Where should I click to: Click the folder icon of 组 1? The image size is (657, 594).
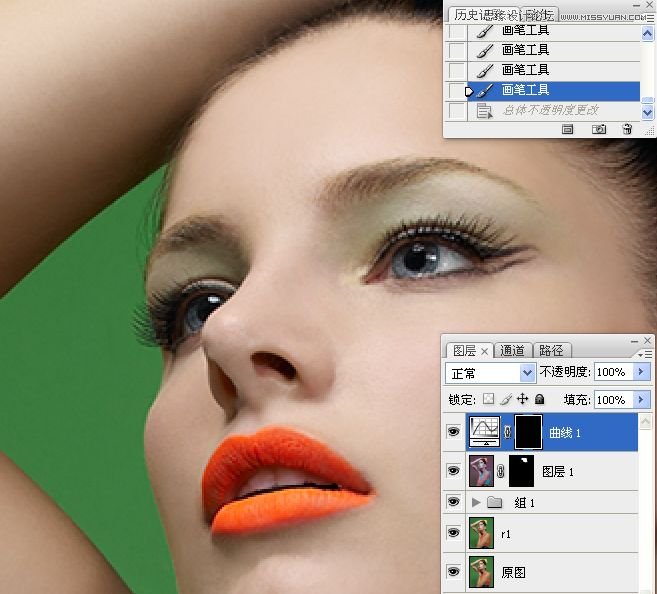pyautogui.click(x=494, y=502)
